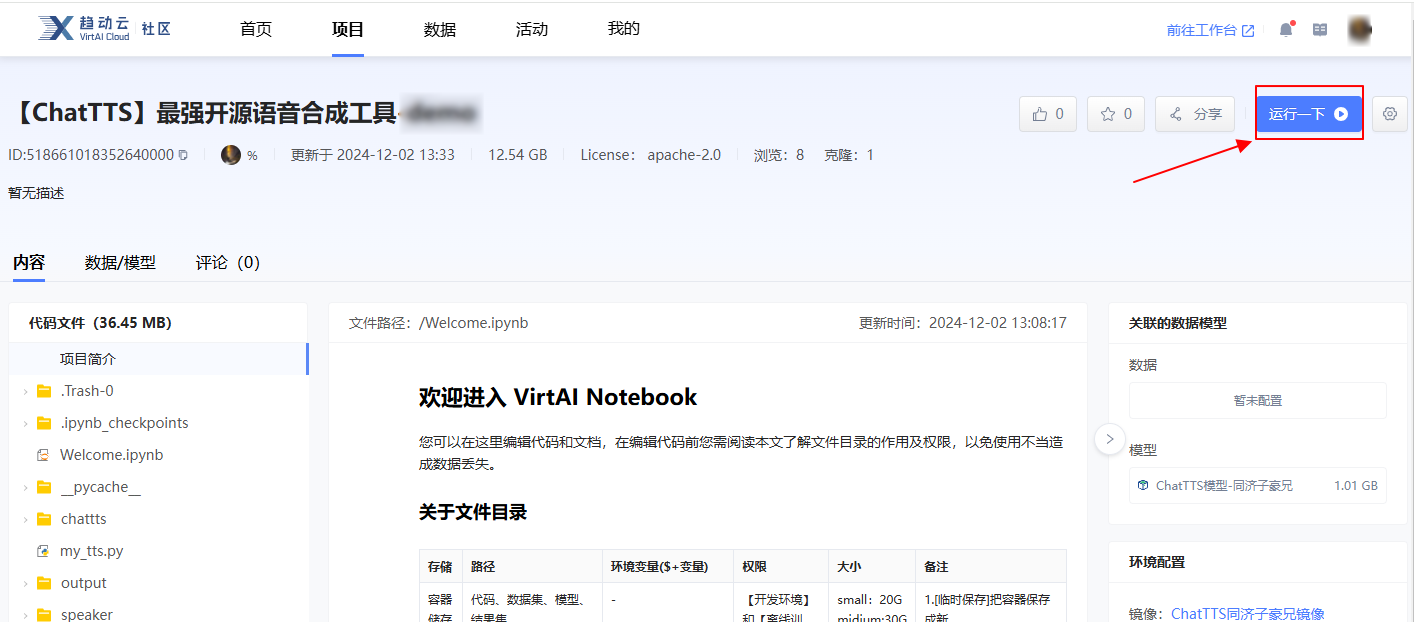The image size is (1414, 622).
Task: Collapse the right sidebar with the chevron
Action: 1109,439
